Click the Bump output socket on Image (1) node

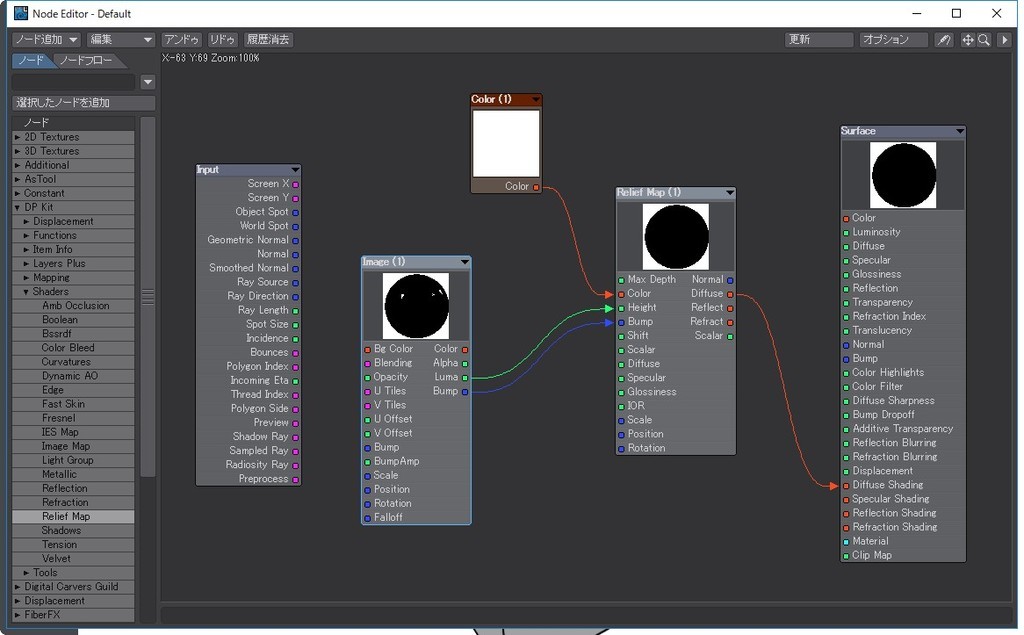click(x=464, y=391)
